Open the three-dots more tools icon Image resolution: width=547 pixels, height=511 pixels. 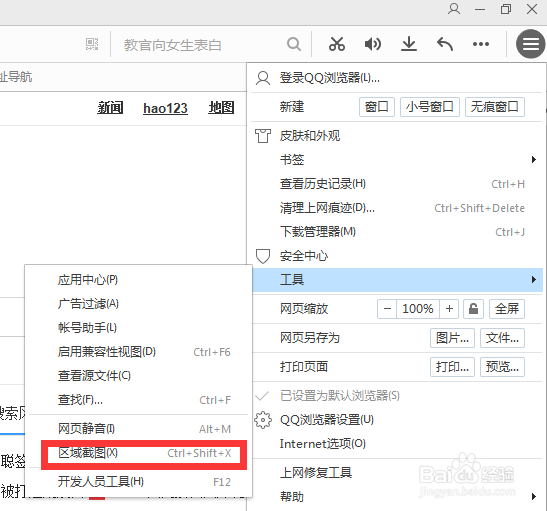click(481, 44)
